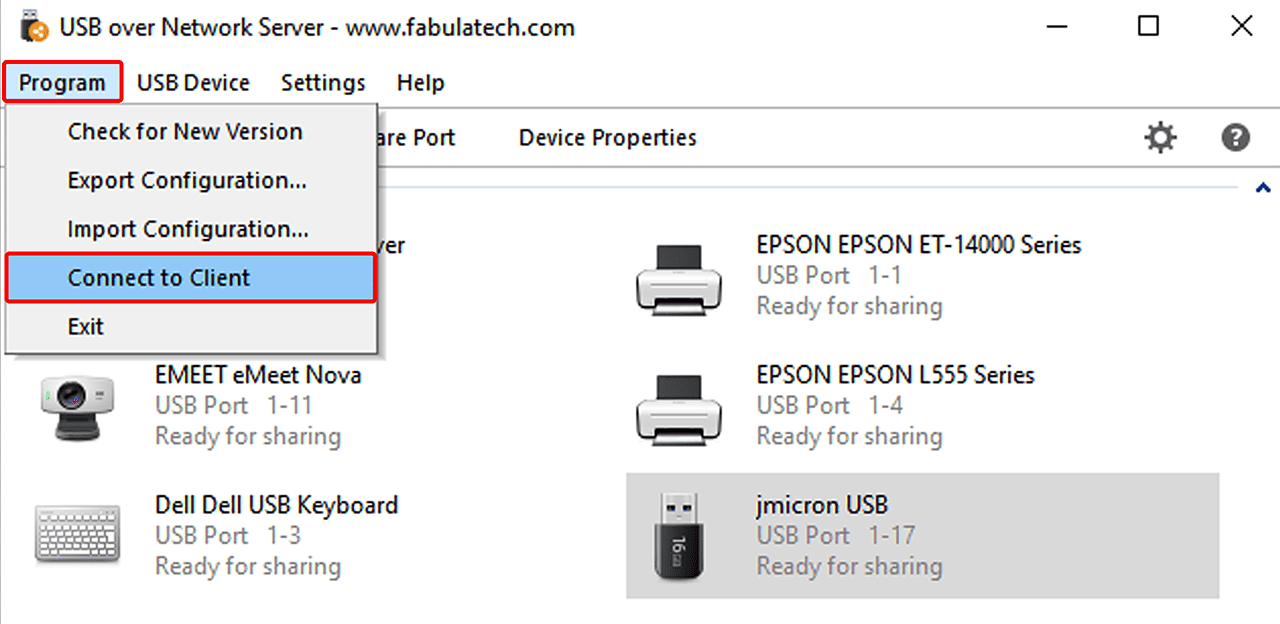This screenshot has height=624, width=1280.
Task: Open the Settings menu
Action: coord(323,82)
